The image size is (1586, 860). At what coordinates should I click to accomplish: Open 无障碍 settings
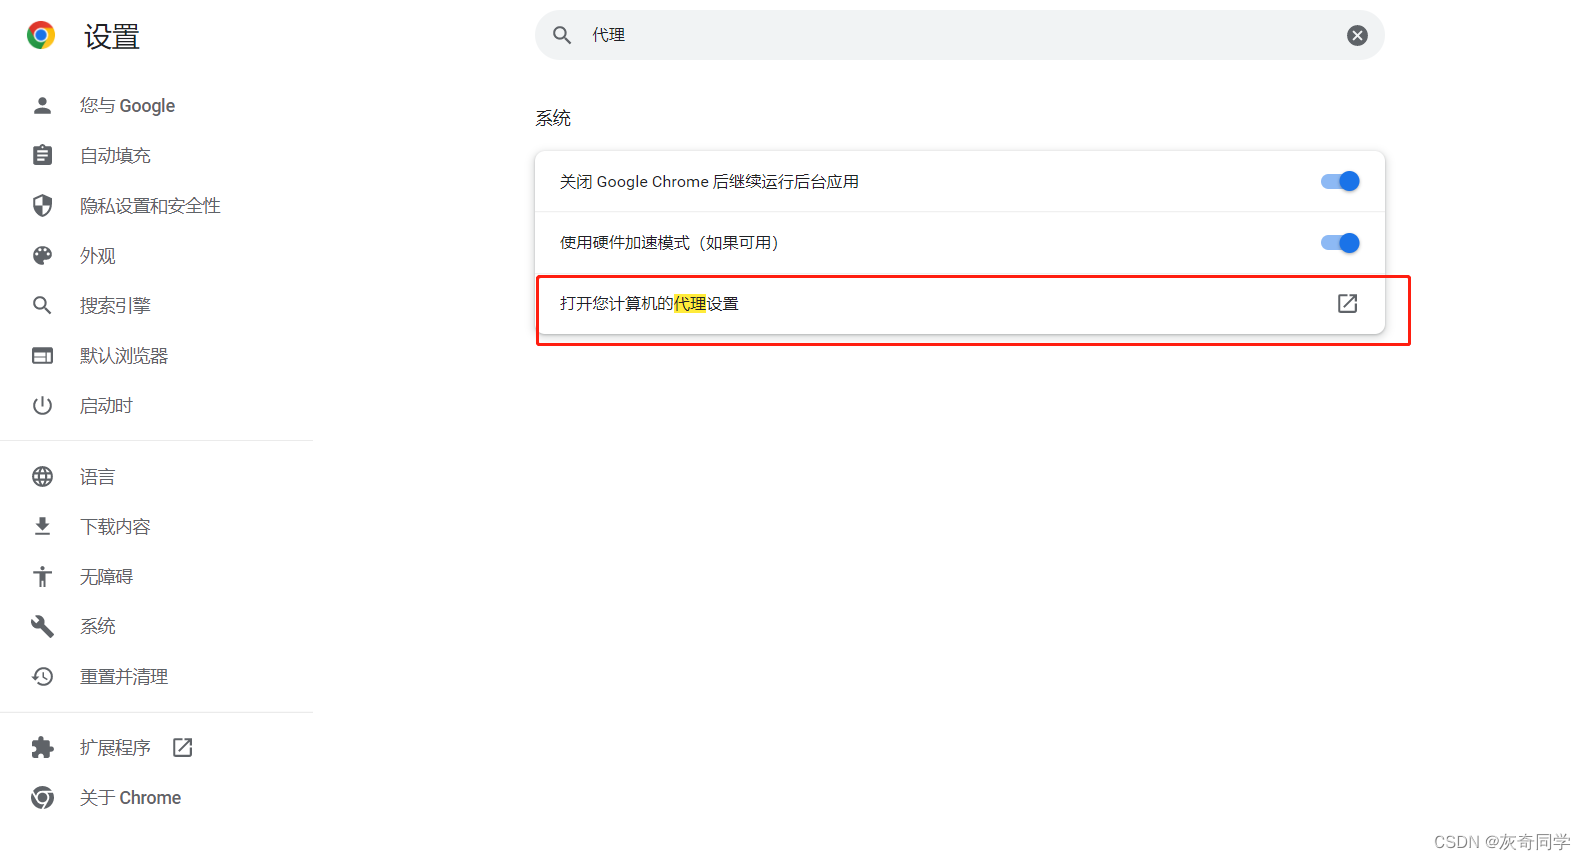(x=106, y=576)
